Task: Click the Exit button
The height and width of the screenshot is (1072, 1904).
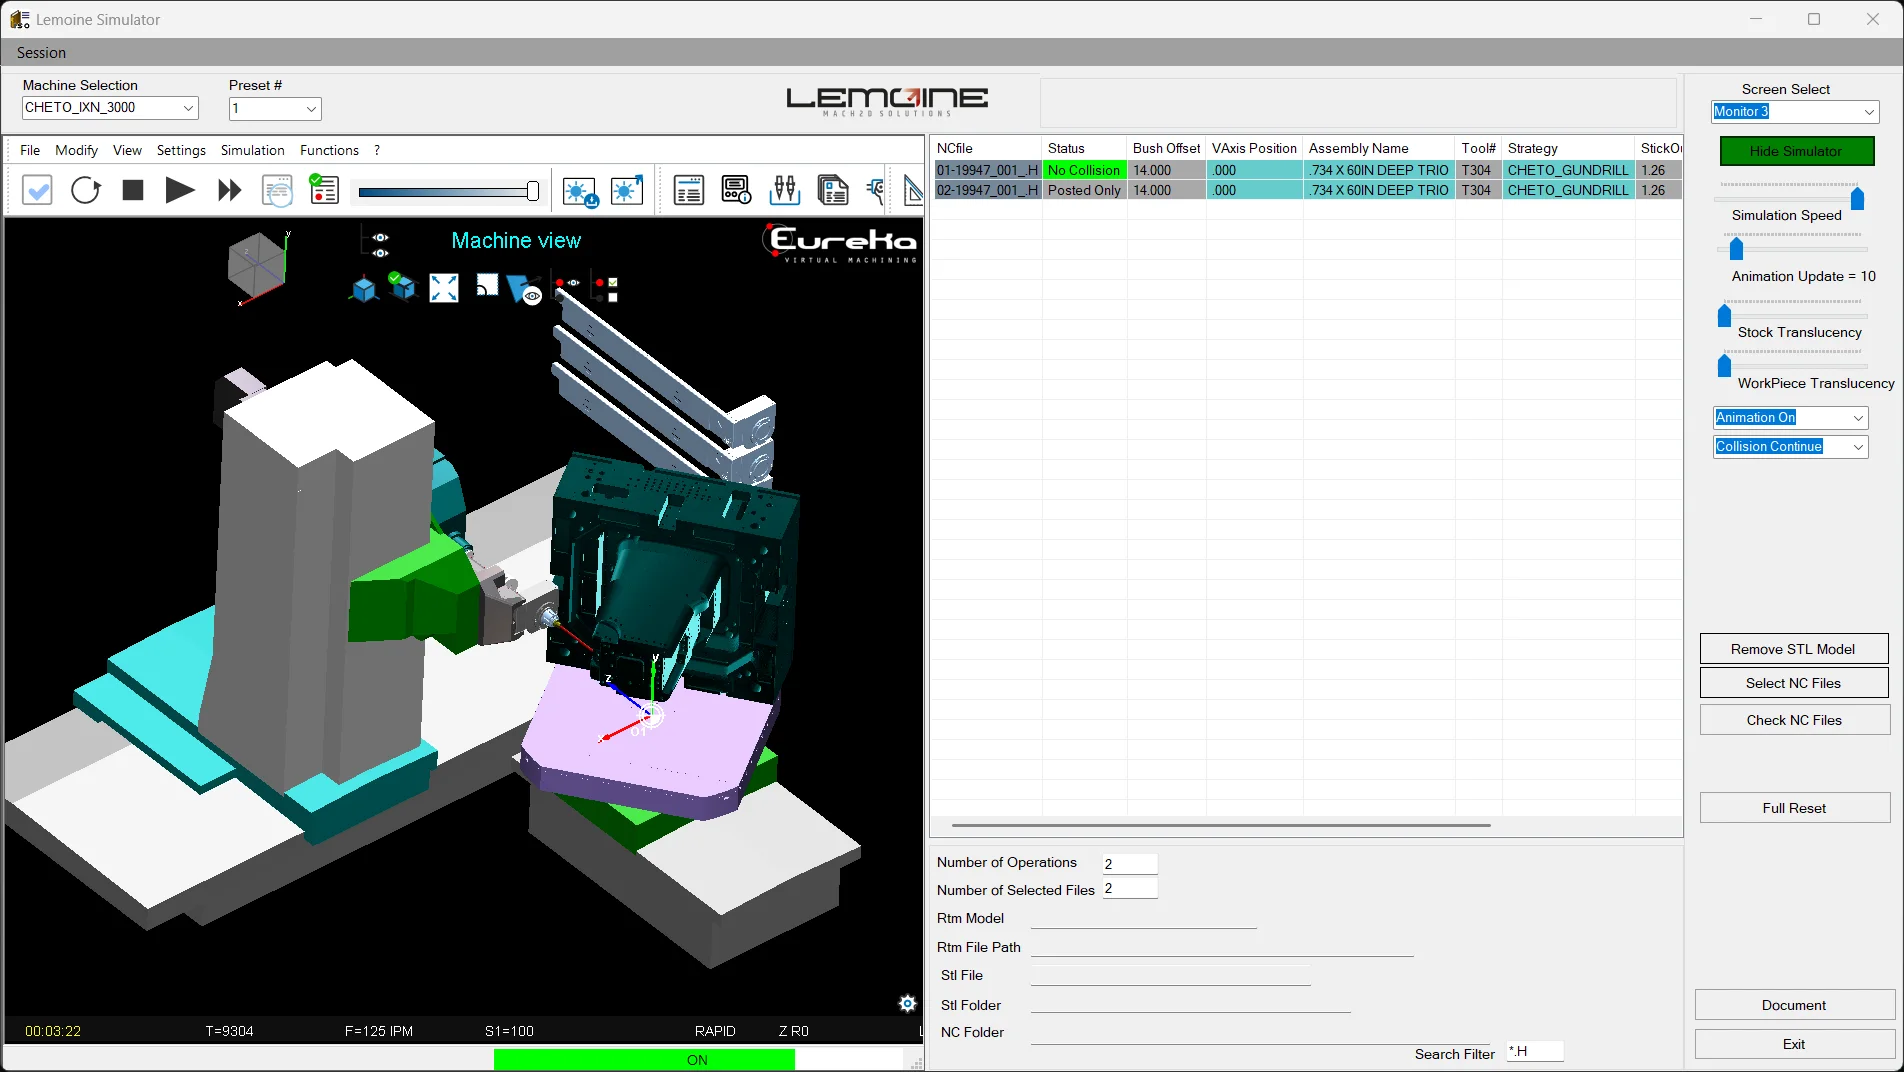Action: click(x=1794, y=1044)
